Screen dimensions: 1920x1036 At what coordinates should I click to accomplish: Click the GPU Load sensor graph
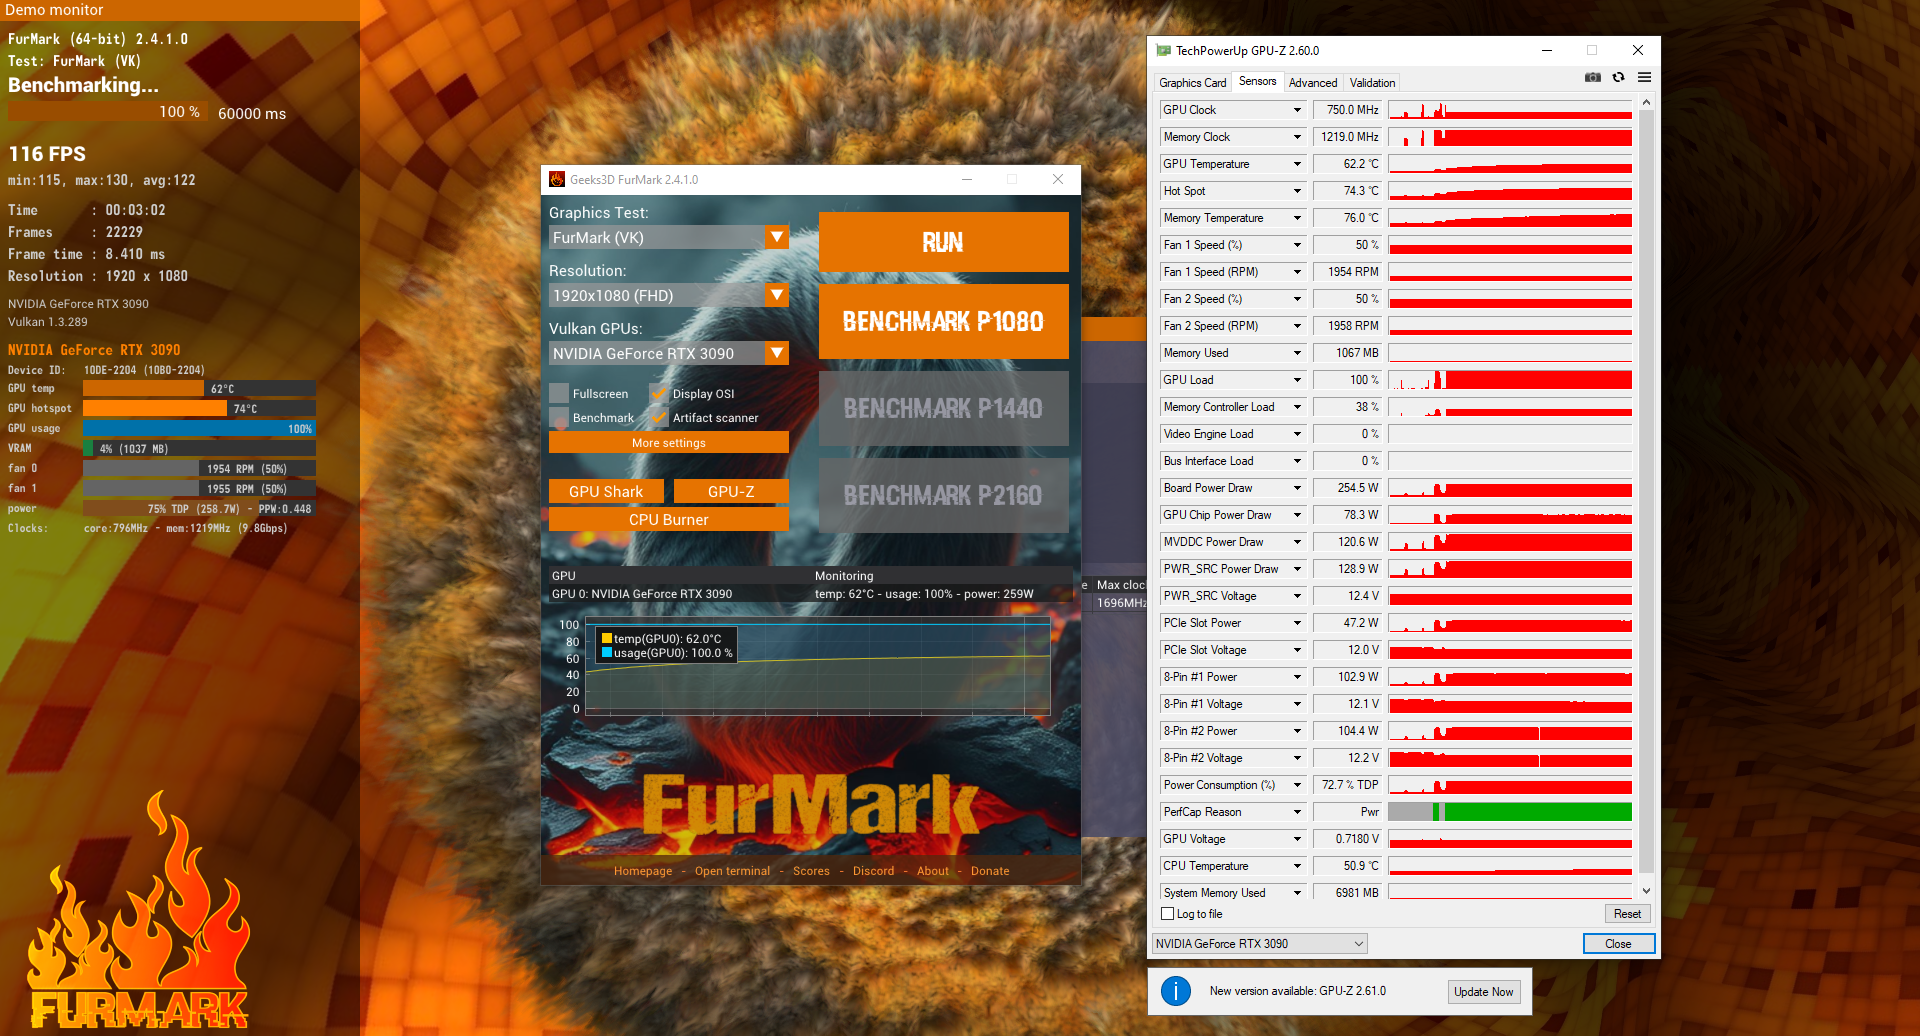pos(1510,380)
